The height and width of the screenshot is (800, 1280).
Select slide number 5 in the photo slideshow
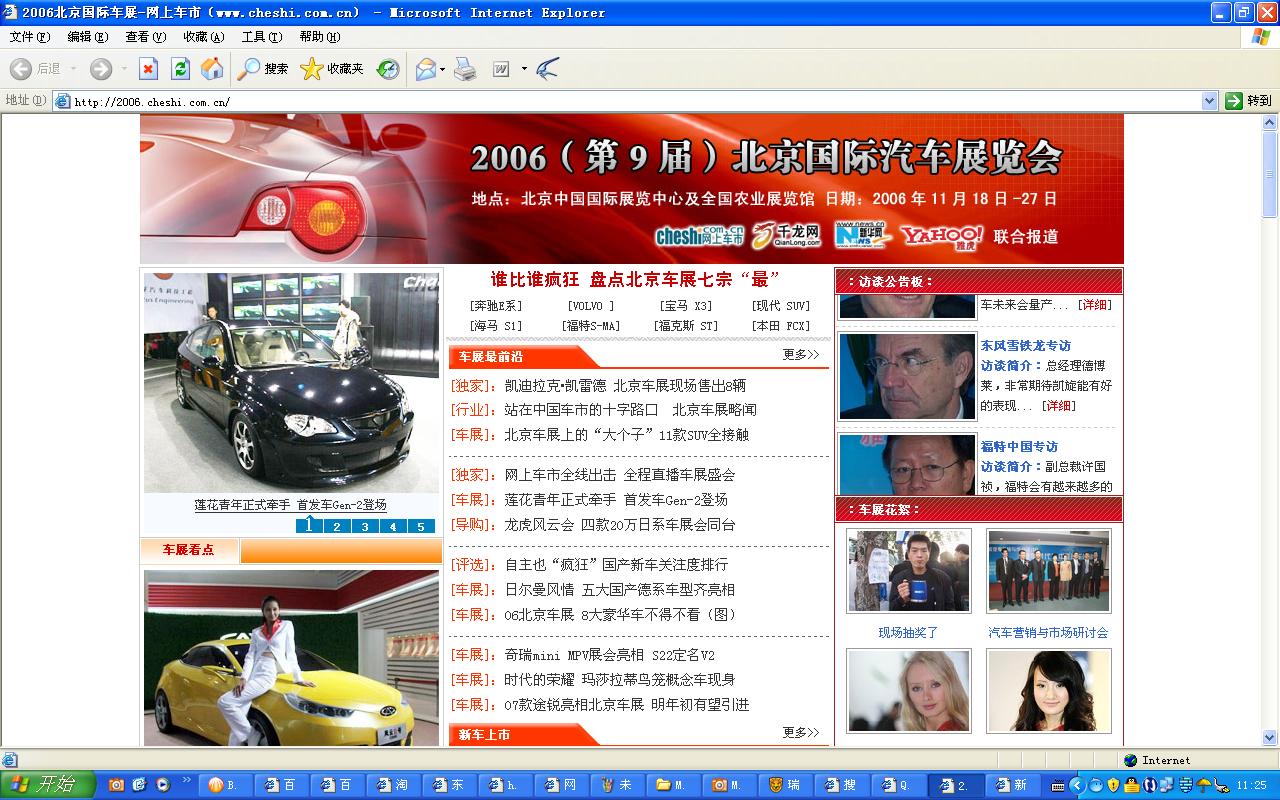click(x=421, y=526)
